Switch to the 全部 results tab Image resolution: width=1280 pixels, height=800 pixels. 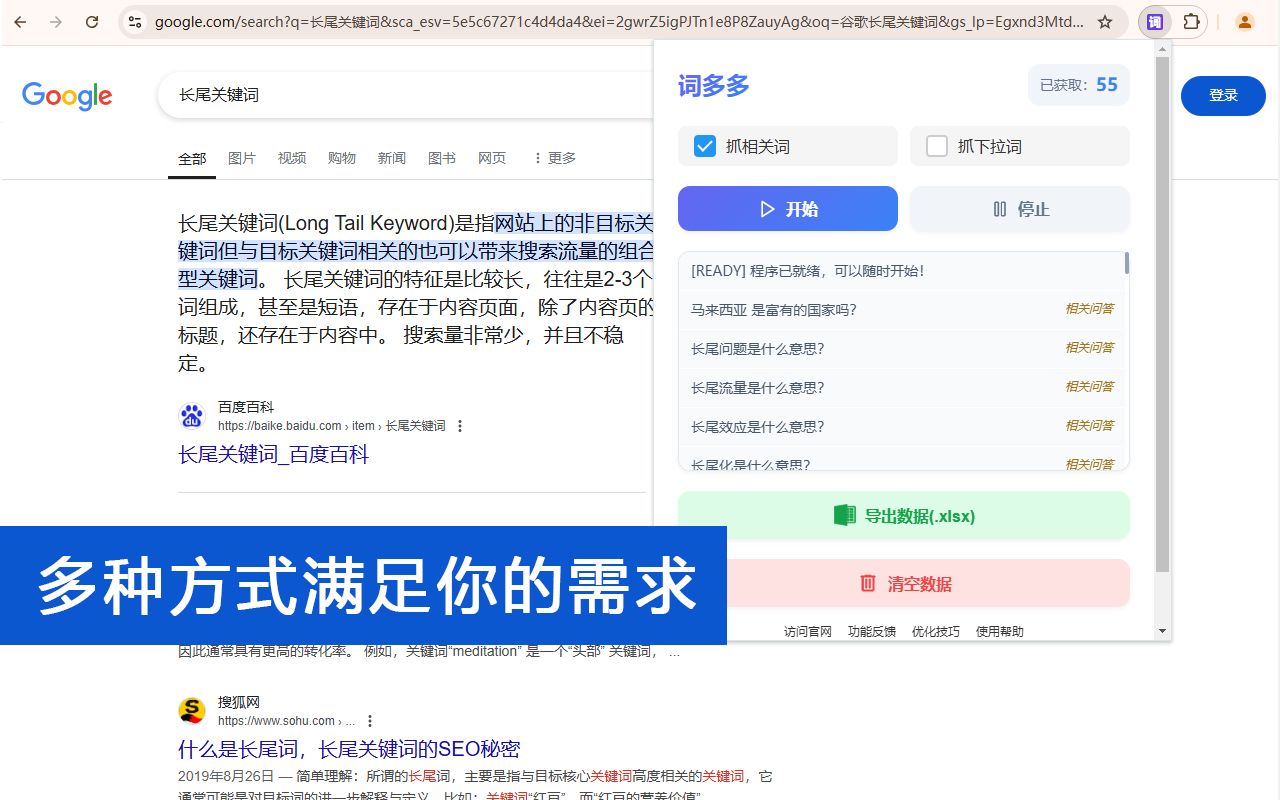tap(192, 158)
